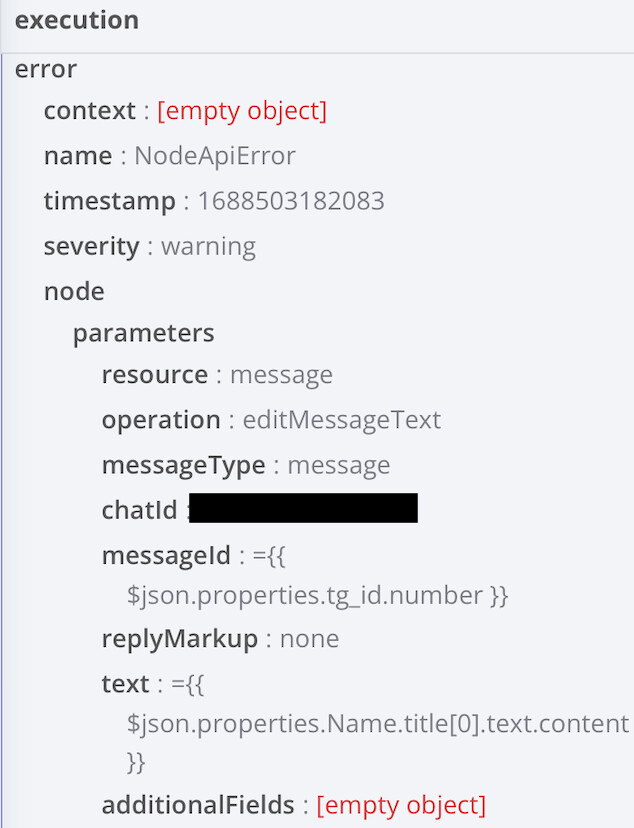
Task: Click the messageType key
Action: click(183, 465)
